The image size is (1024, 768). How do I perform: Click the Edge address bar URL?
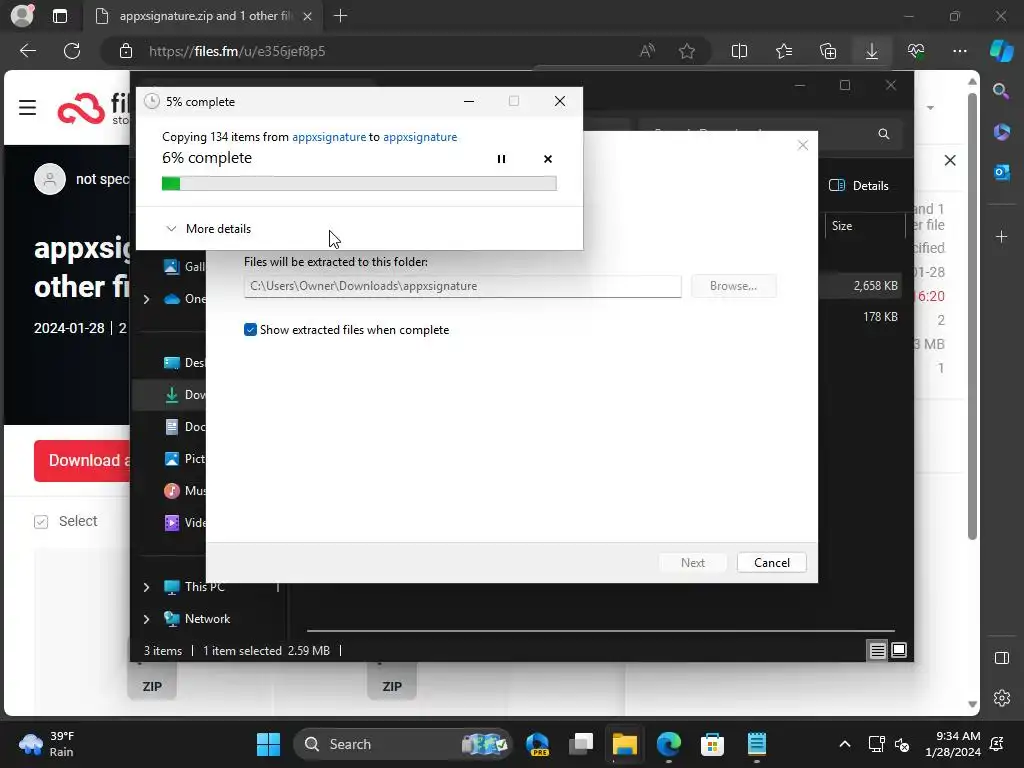pyautogui.click(x=237, y=51)
